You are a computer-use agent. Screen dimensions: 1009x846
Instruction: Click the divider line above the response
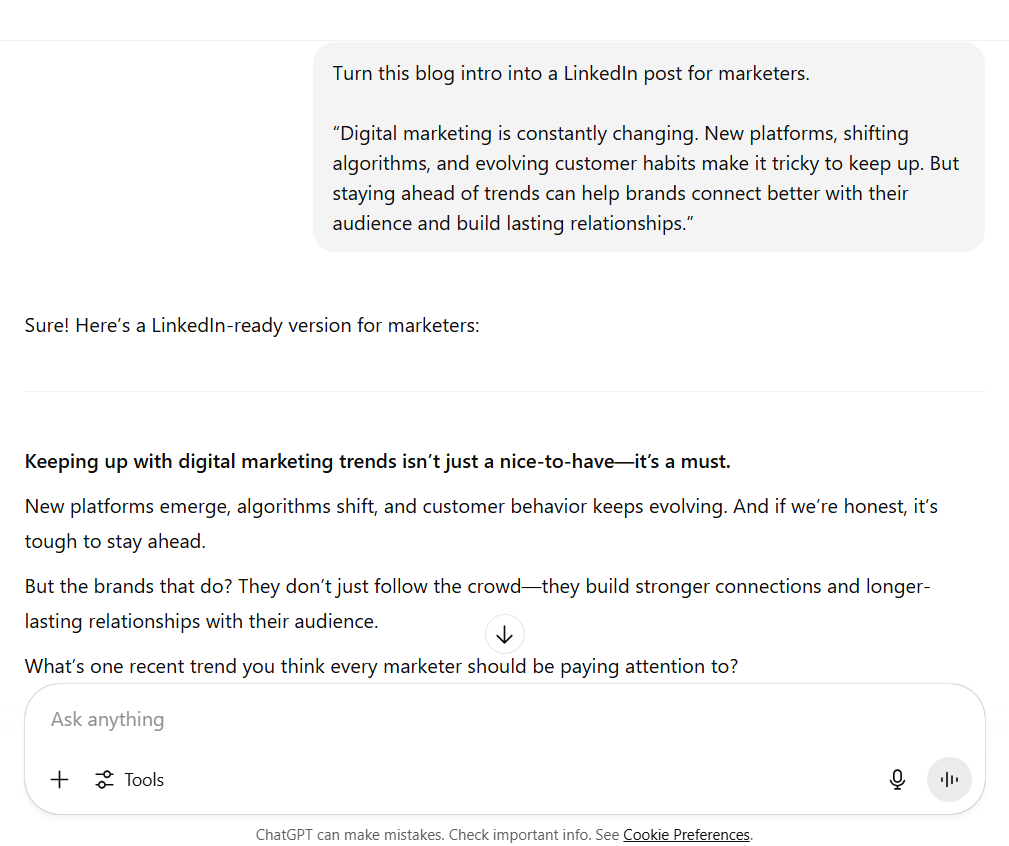coord(504,391)
